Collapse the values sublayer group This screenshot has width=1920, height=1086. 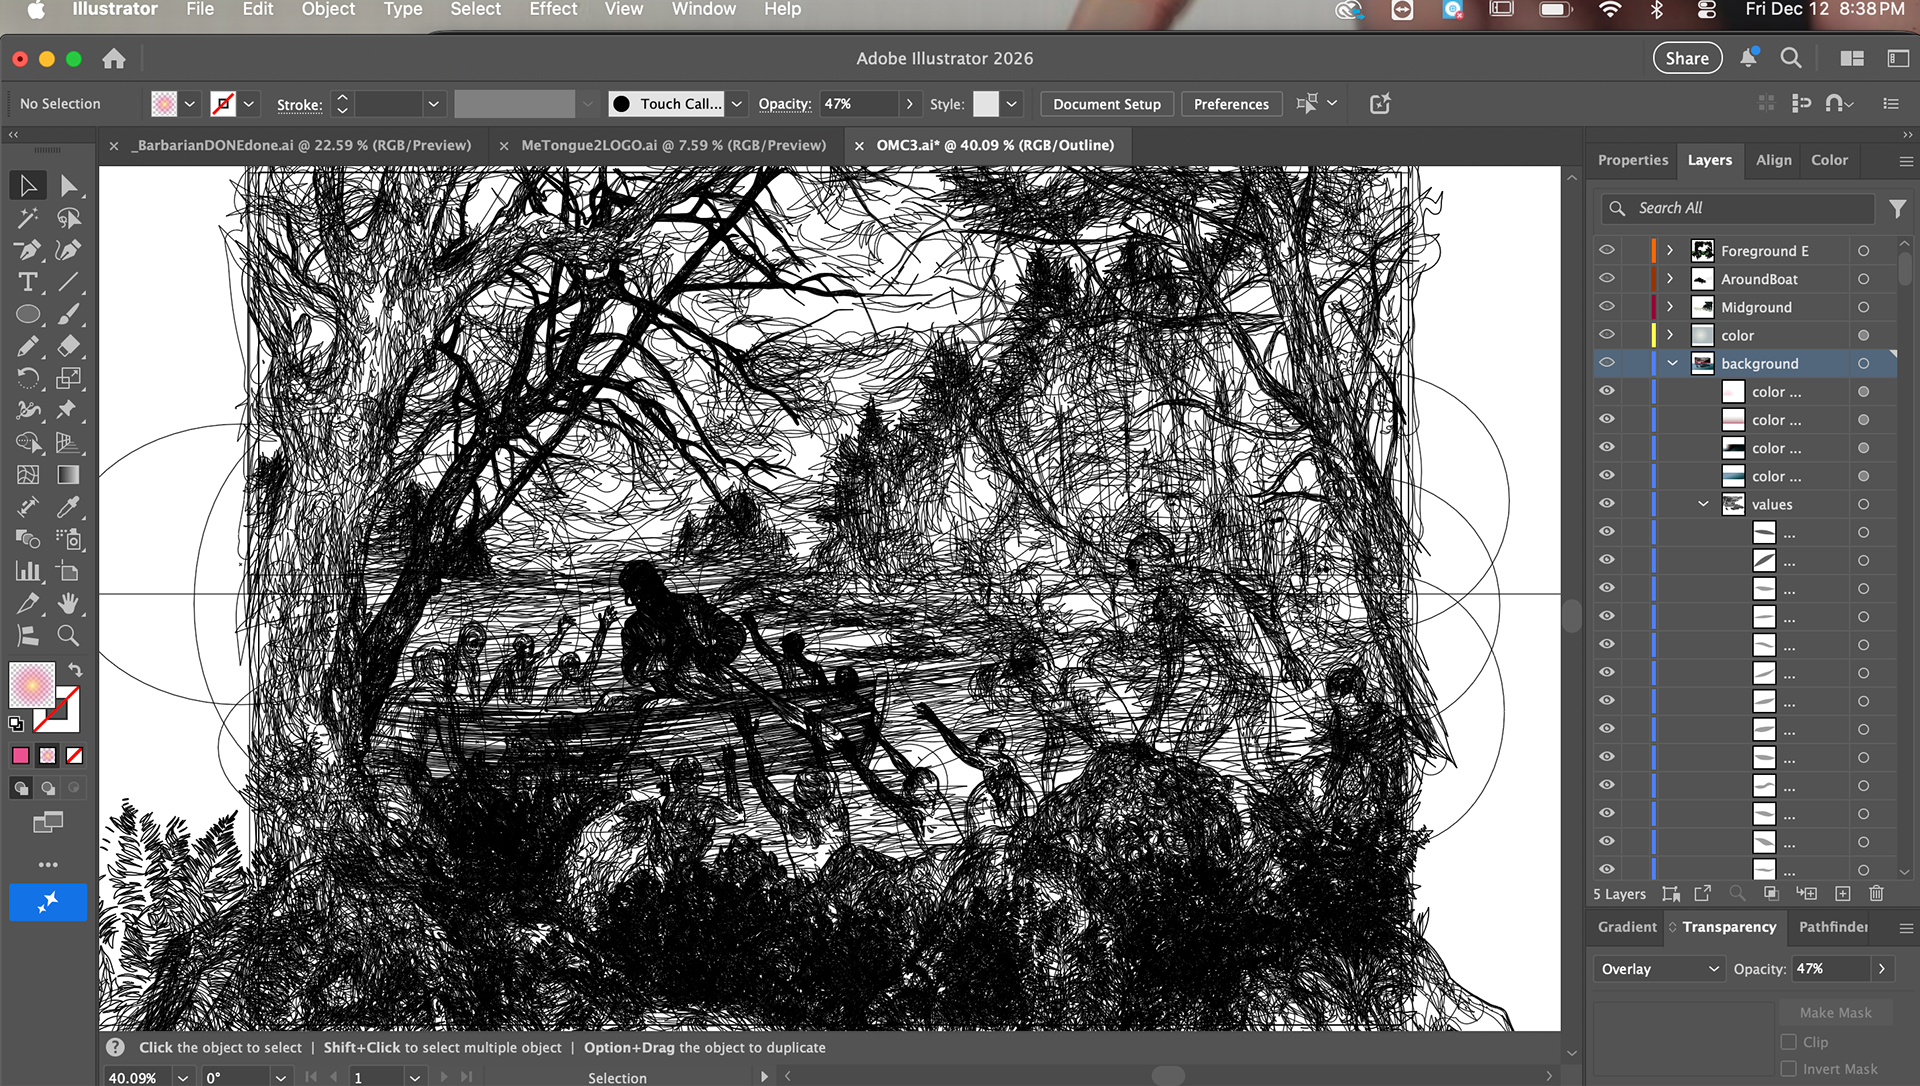click(x=1703, y=504)
